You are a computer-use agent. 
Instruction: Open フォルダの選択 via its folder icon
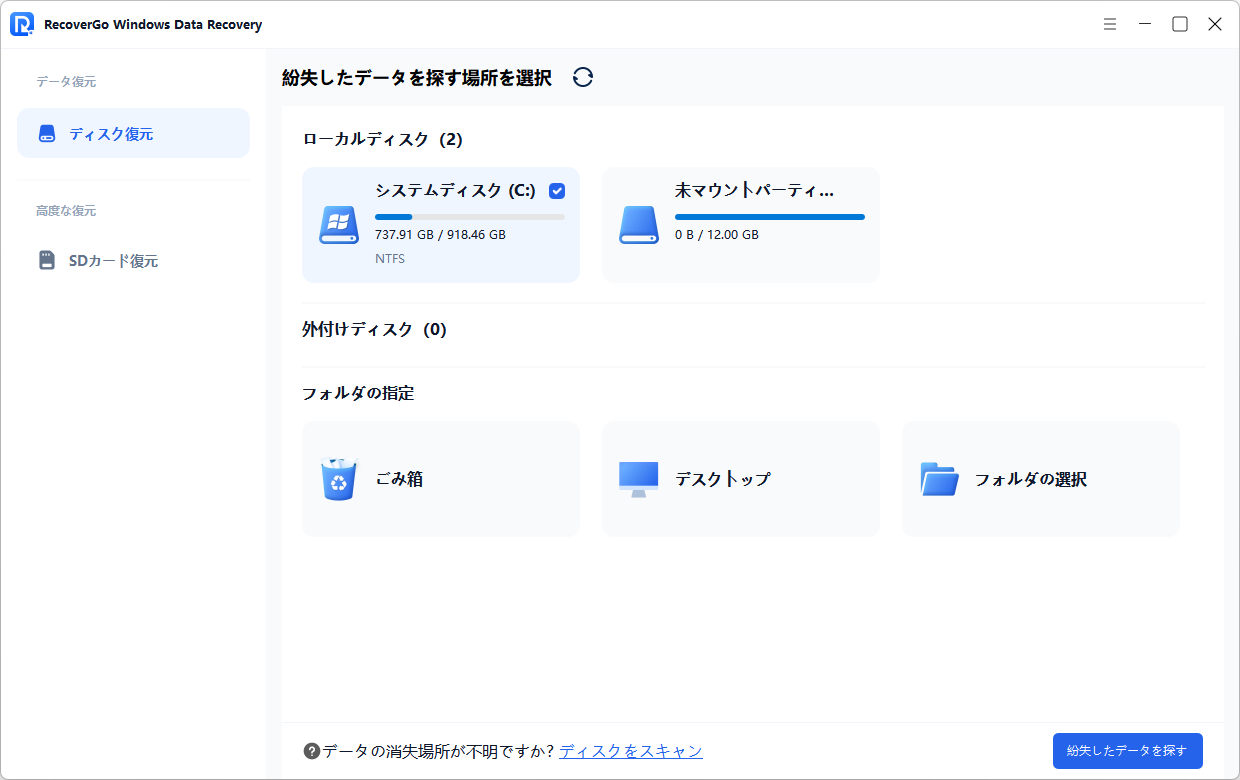click(938, 478)
